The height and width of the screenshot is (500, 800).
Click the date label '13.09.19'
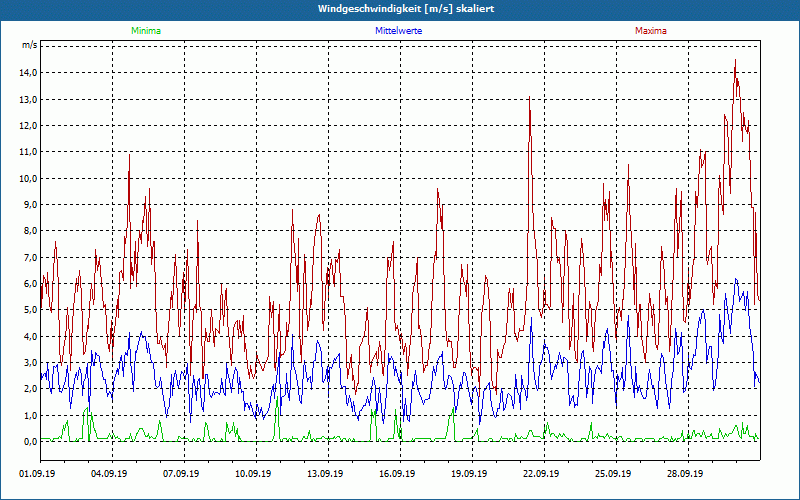[325, 473]
